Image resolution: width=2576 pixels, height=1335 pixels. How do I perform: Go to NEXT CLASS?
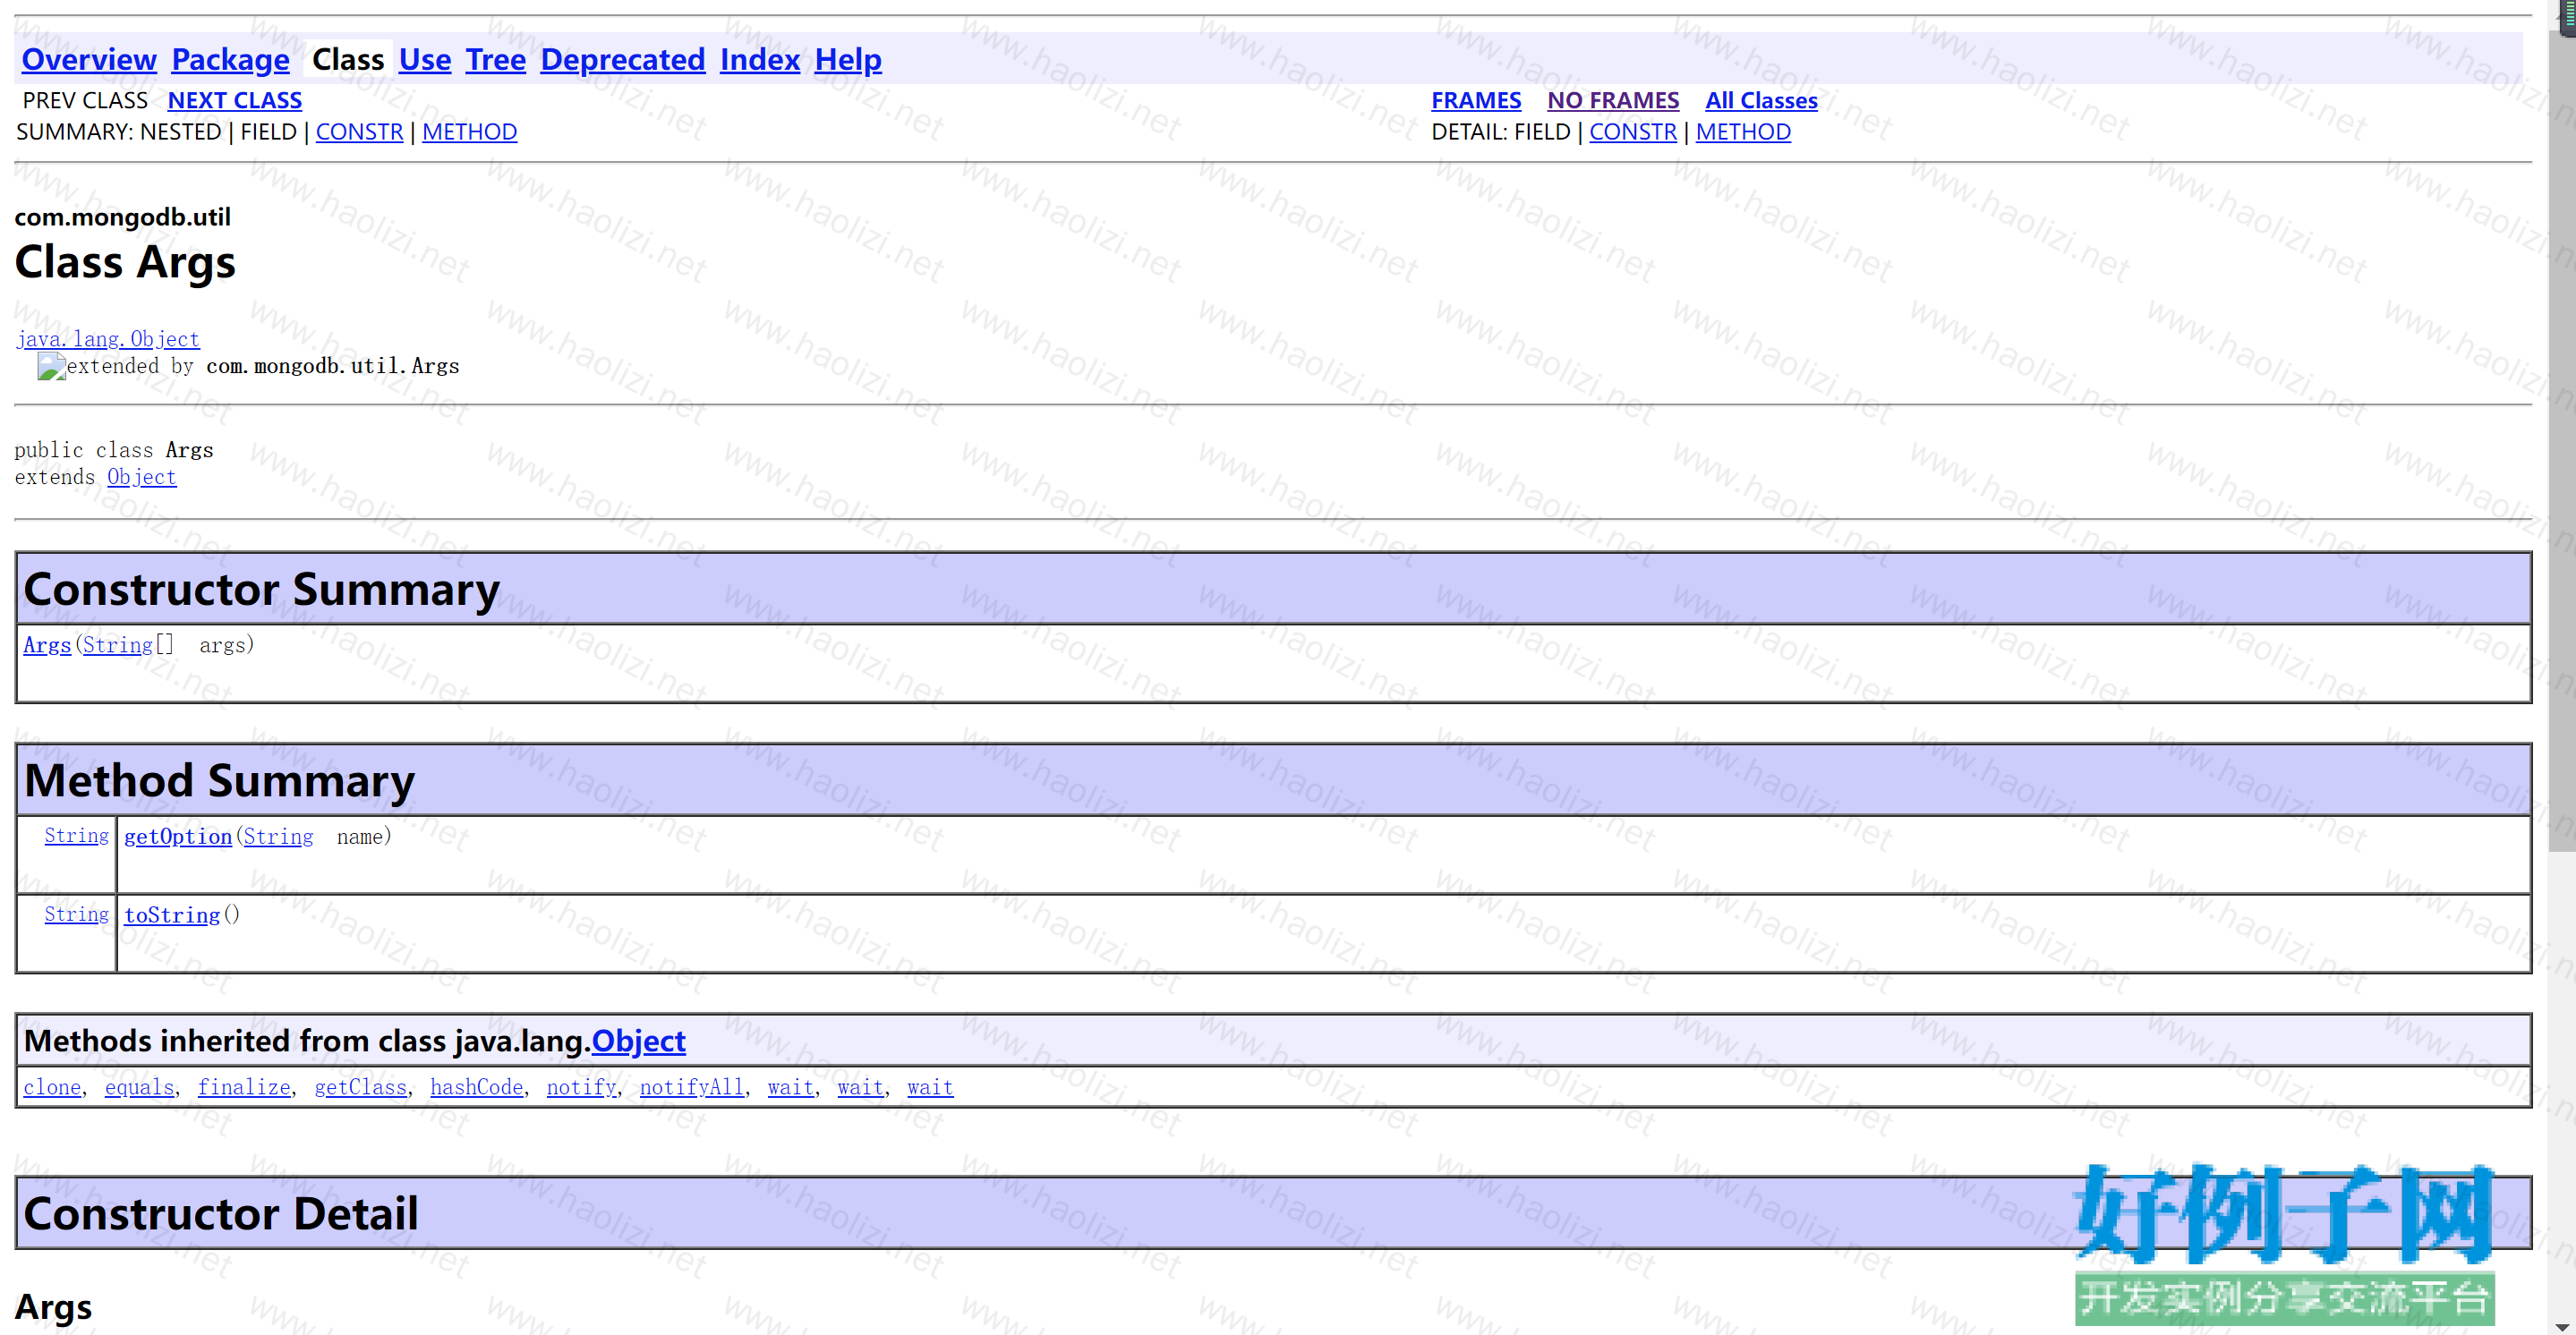pos(234,101)
